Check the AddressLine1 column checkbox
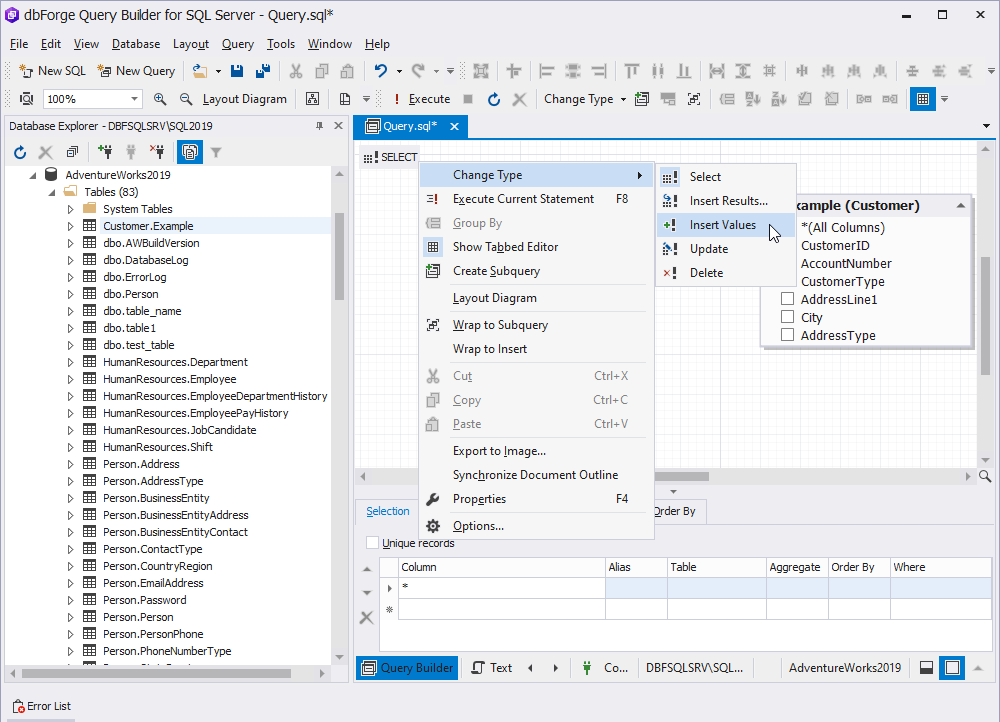1000x722 pixels. [x=788, y=298]
